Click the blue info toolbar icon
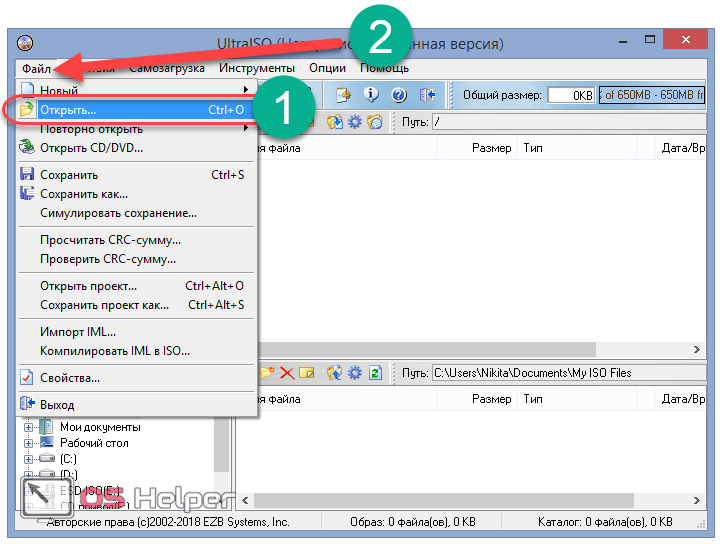Viewport: 722px width, 544px height. pyautogui.click(x=371, y=94)
